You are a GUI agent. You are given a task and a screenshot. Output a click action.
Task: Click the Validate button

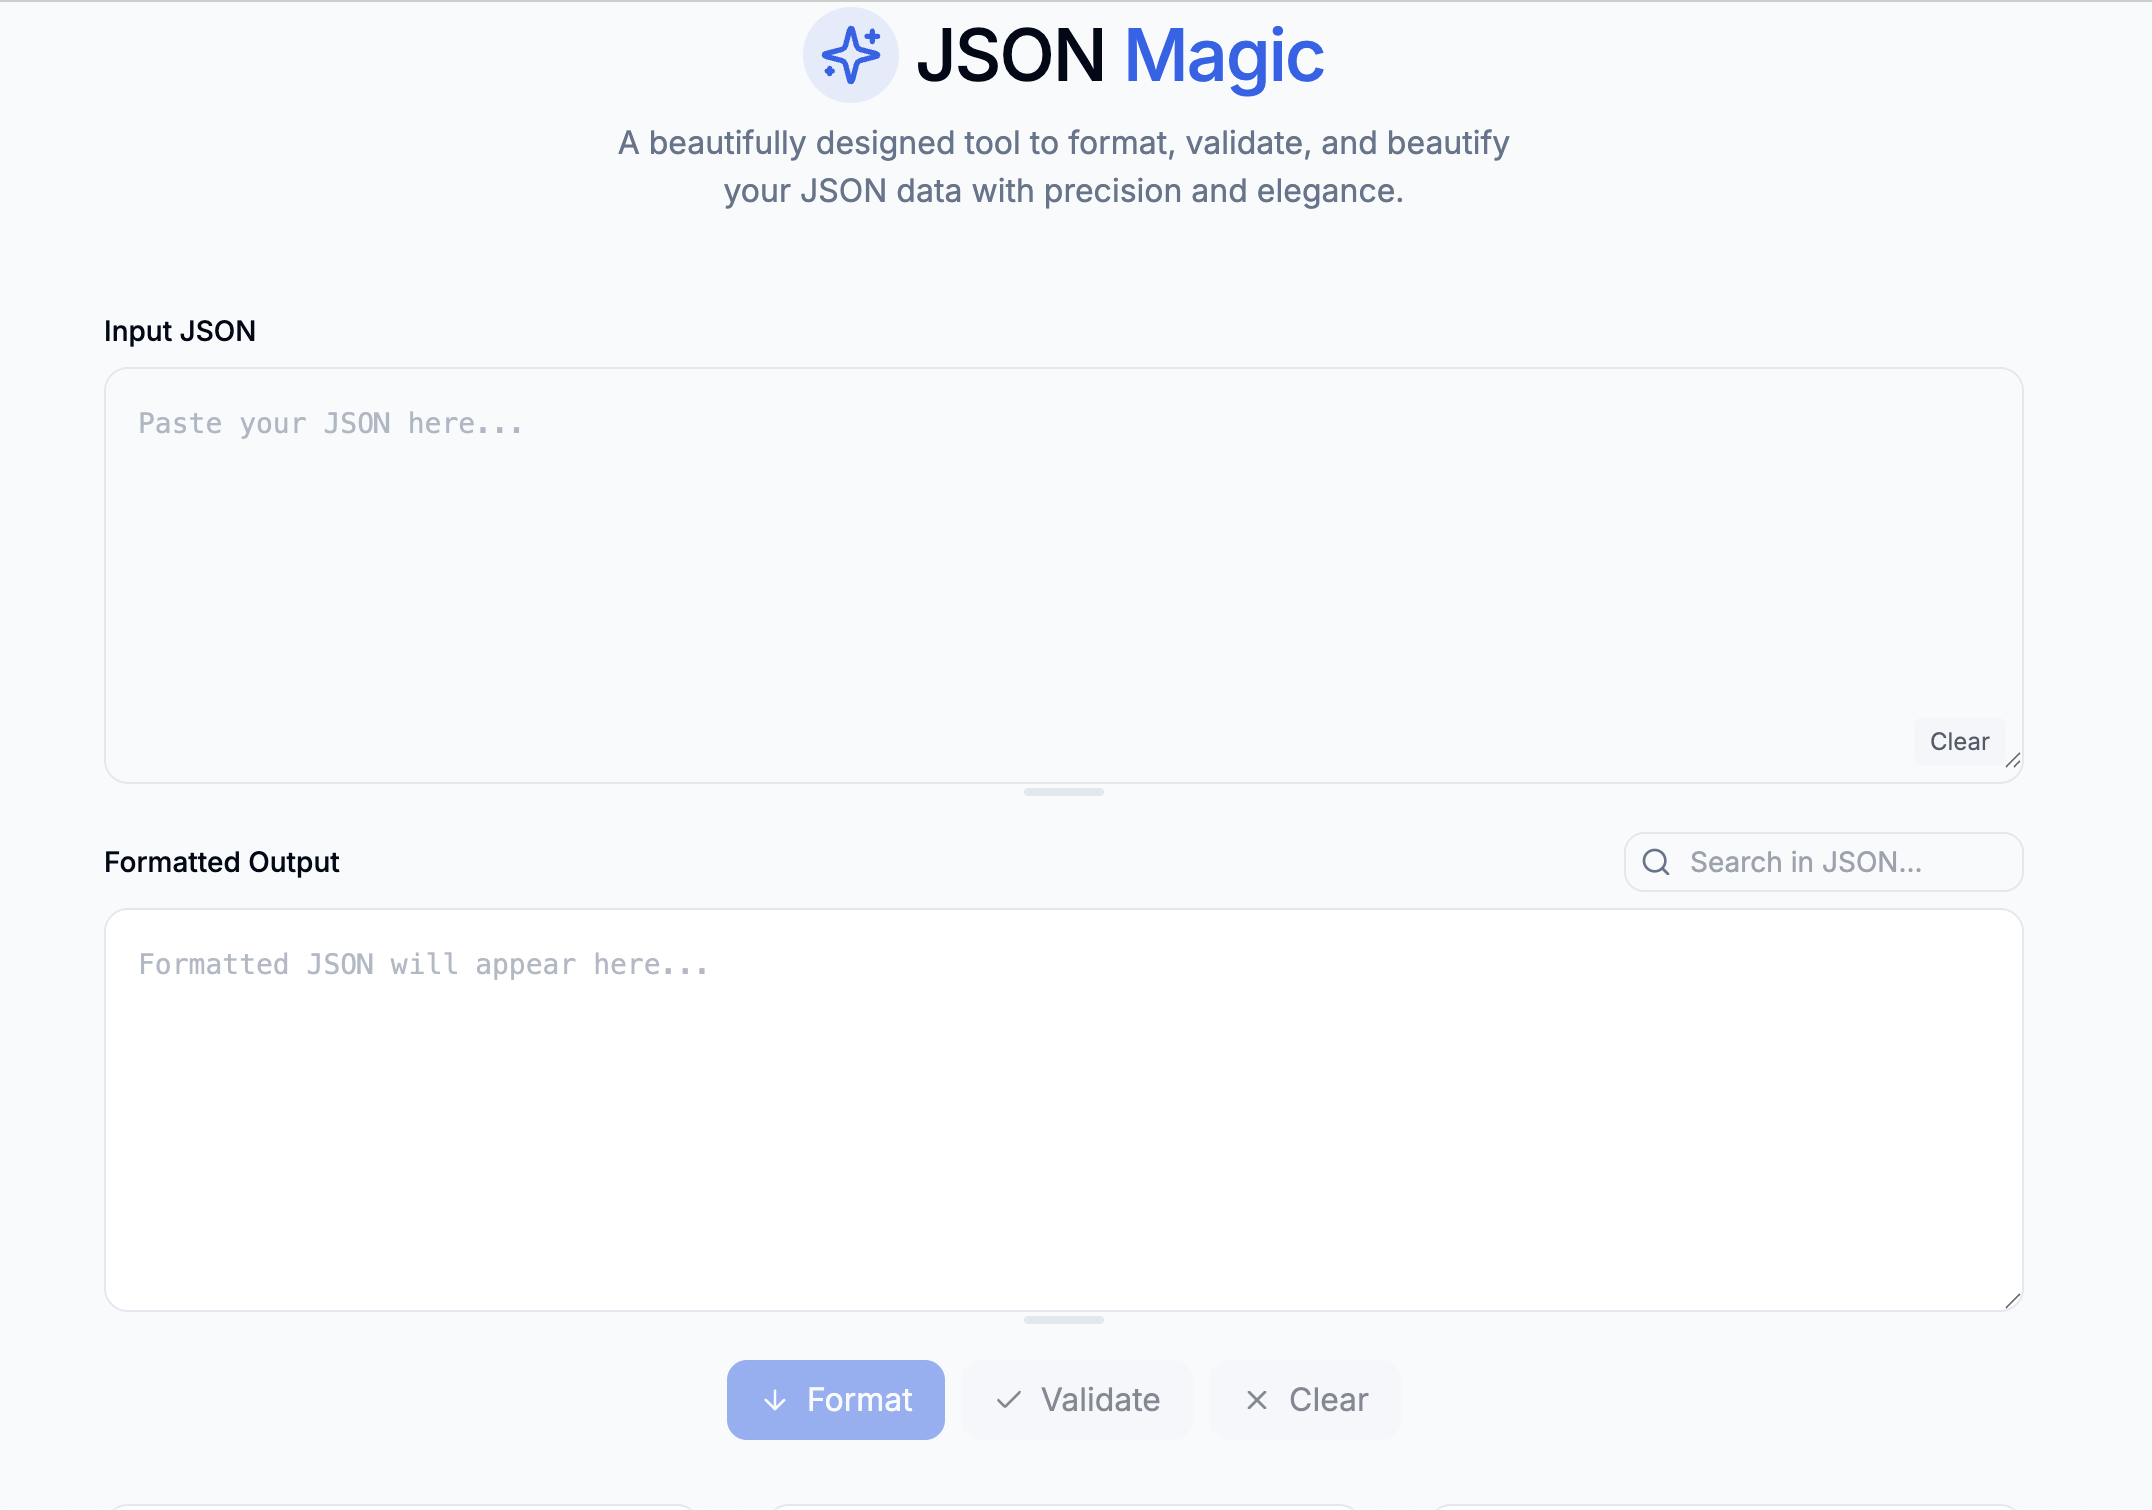tap(1077, 1399)
